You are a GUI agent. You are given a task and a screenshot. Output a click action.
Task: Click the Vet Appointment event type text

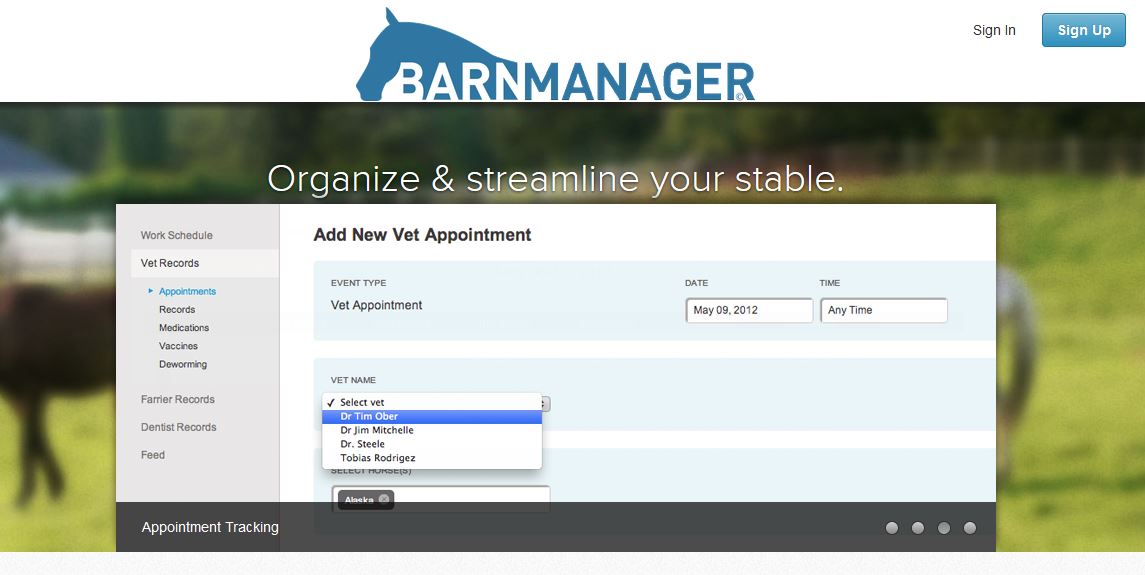(376, 305)
